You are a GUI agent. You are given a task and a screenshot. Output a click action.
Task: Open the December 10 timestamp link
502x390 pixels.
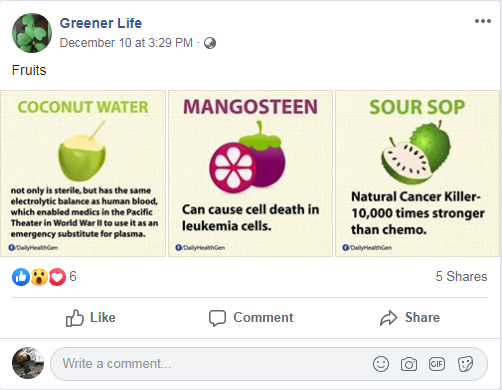tap(126, 43)
